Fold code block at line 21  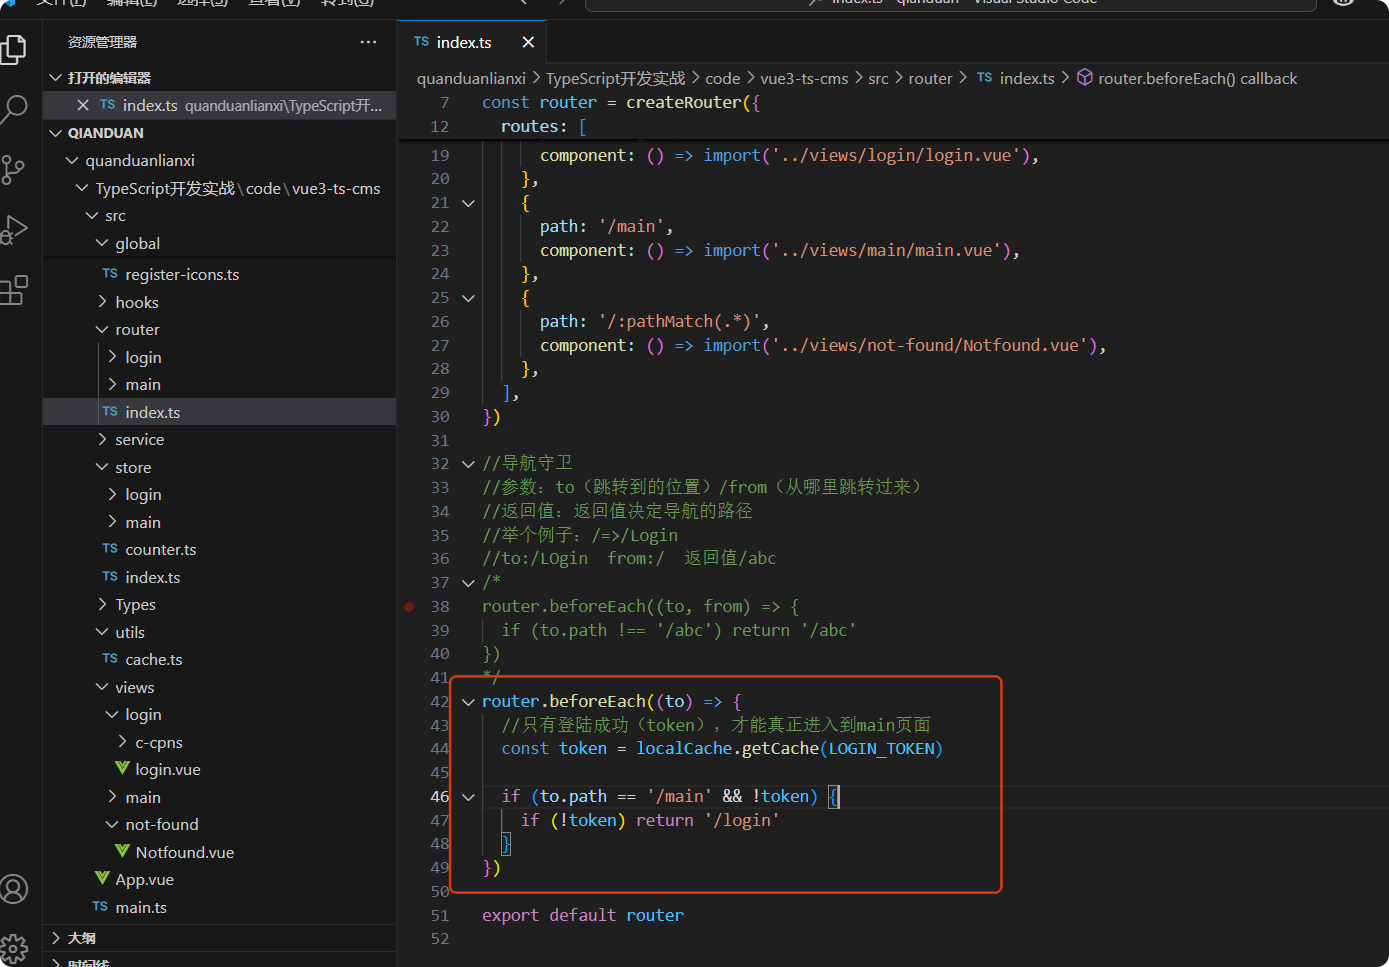468,203
